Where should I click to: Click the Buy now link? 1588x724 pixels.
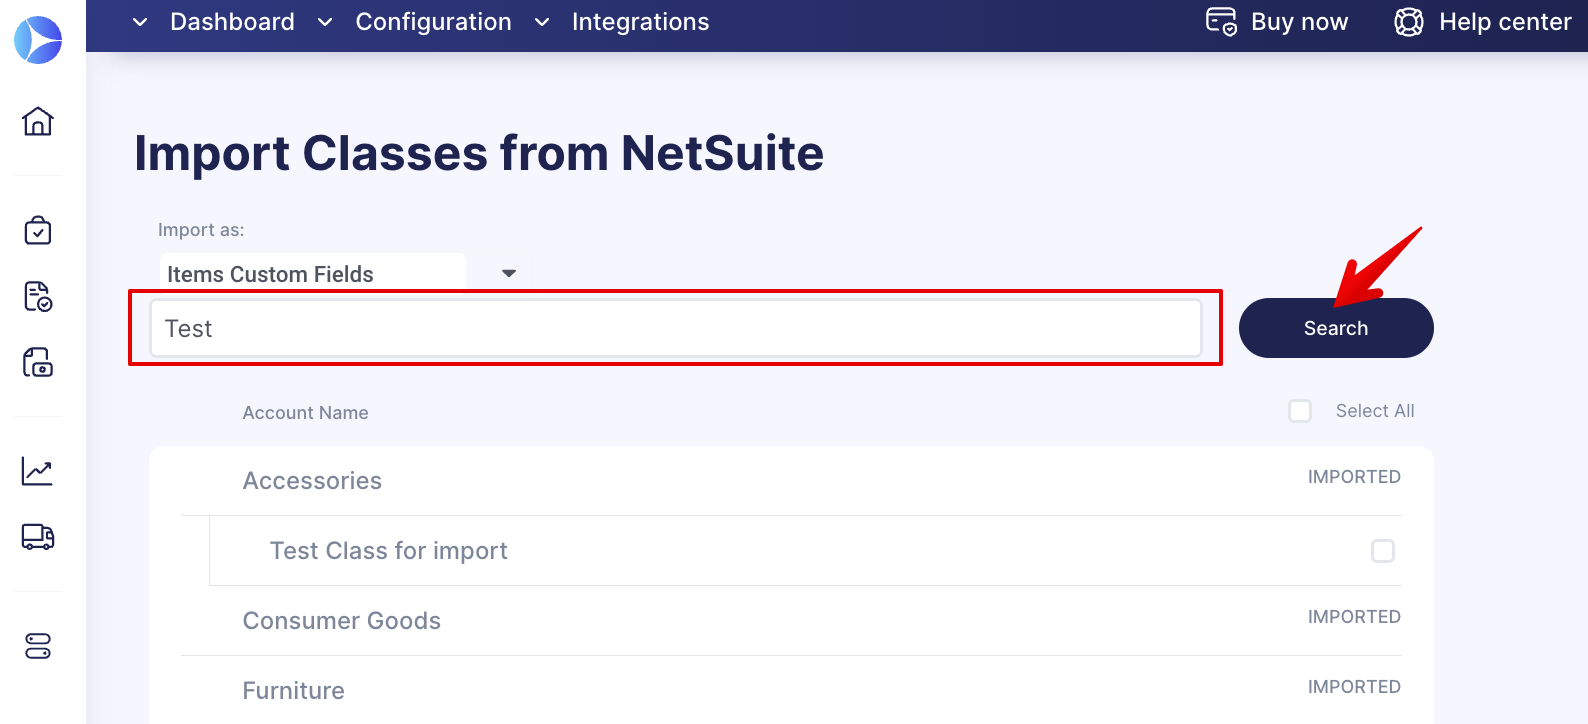point(1299,22)
